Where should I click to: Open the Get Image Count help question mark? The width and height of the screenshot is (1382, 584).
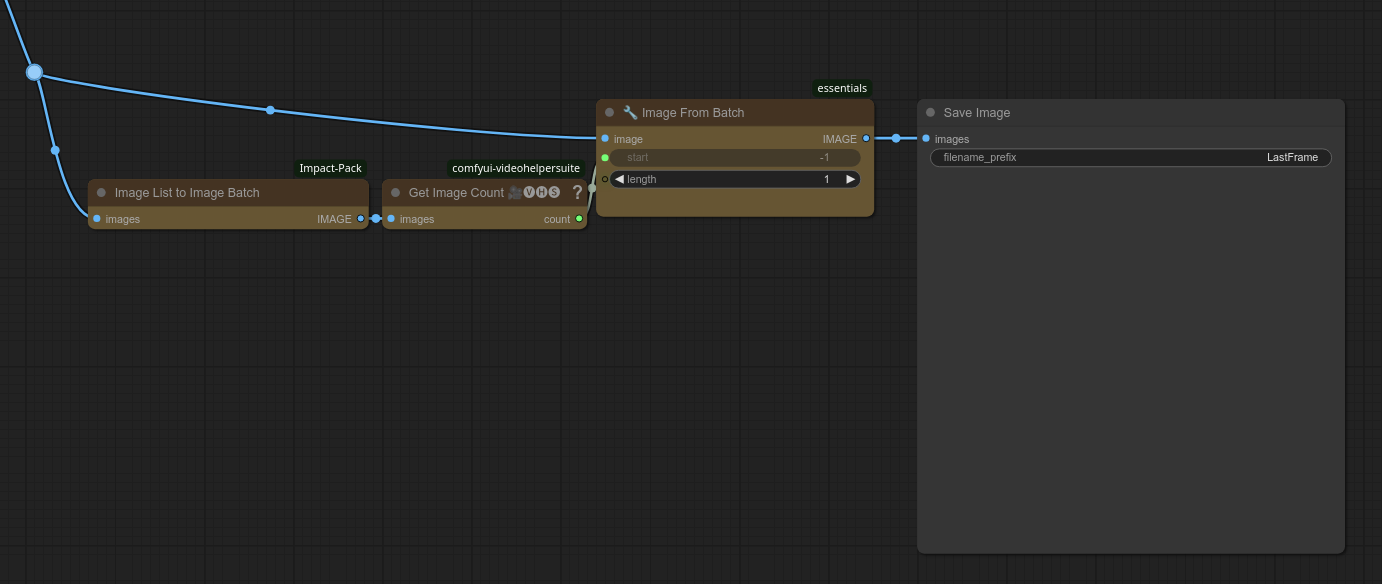click(x=577, y=193)
